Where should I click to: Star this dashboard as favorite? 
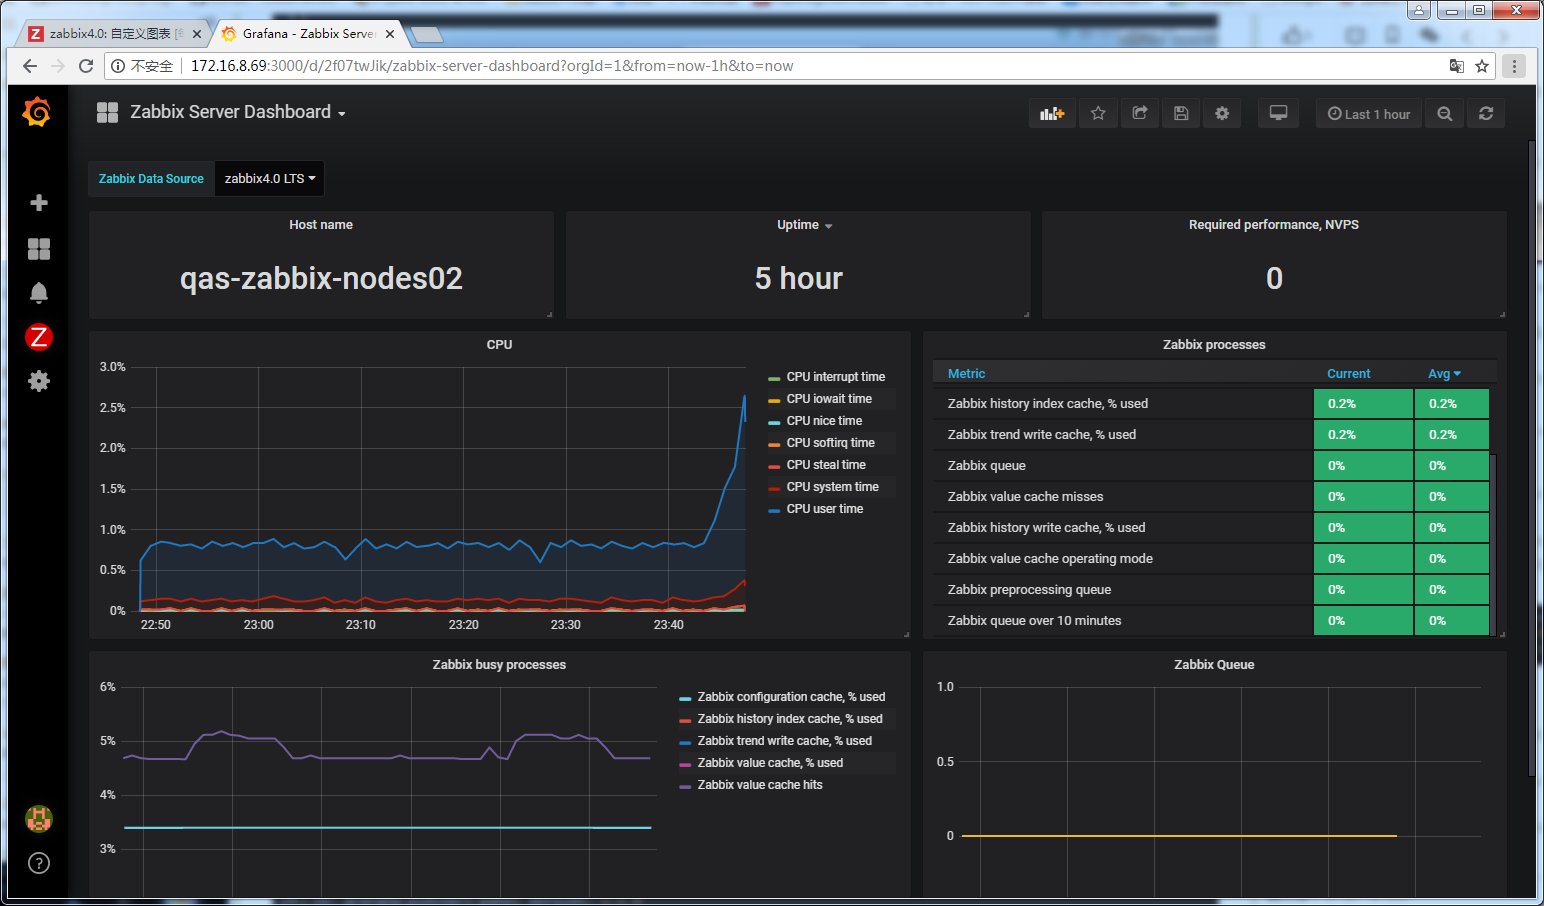1098,114
